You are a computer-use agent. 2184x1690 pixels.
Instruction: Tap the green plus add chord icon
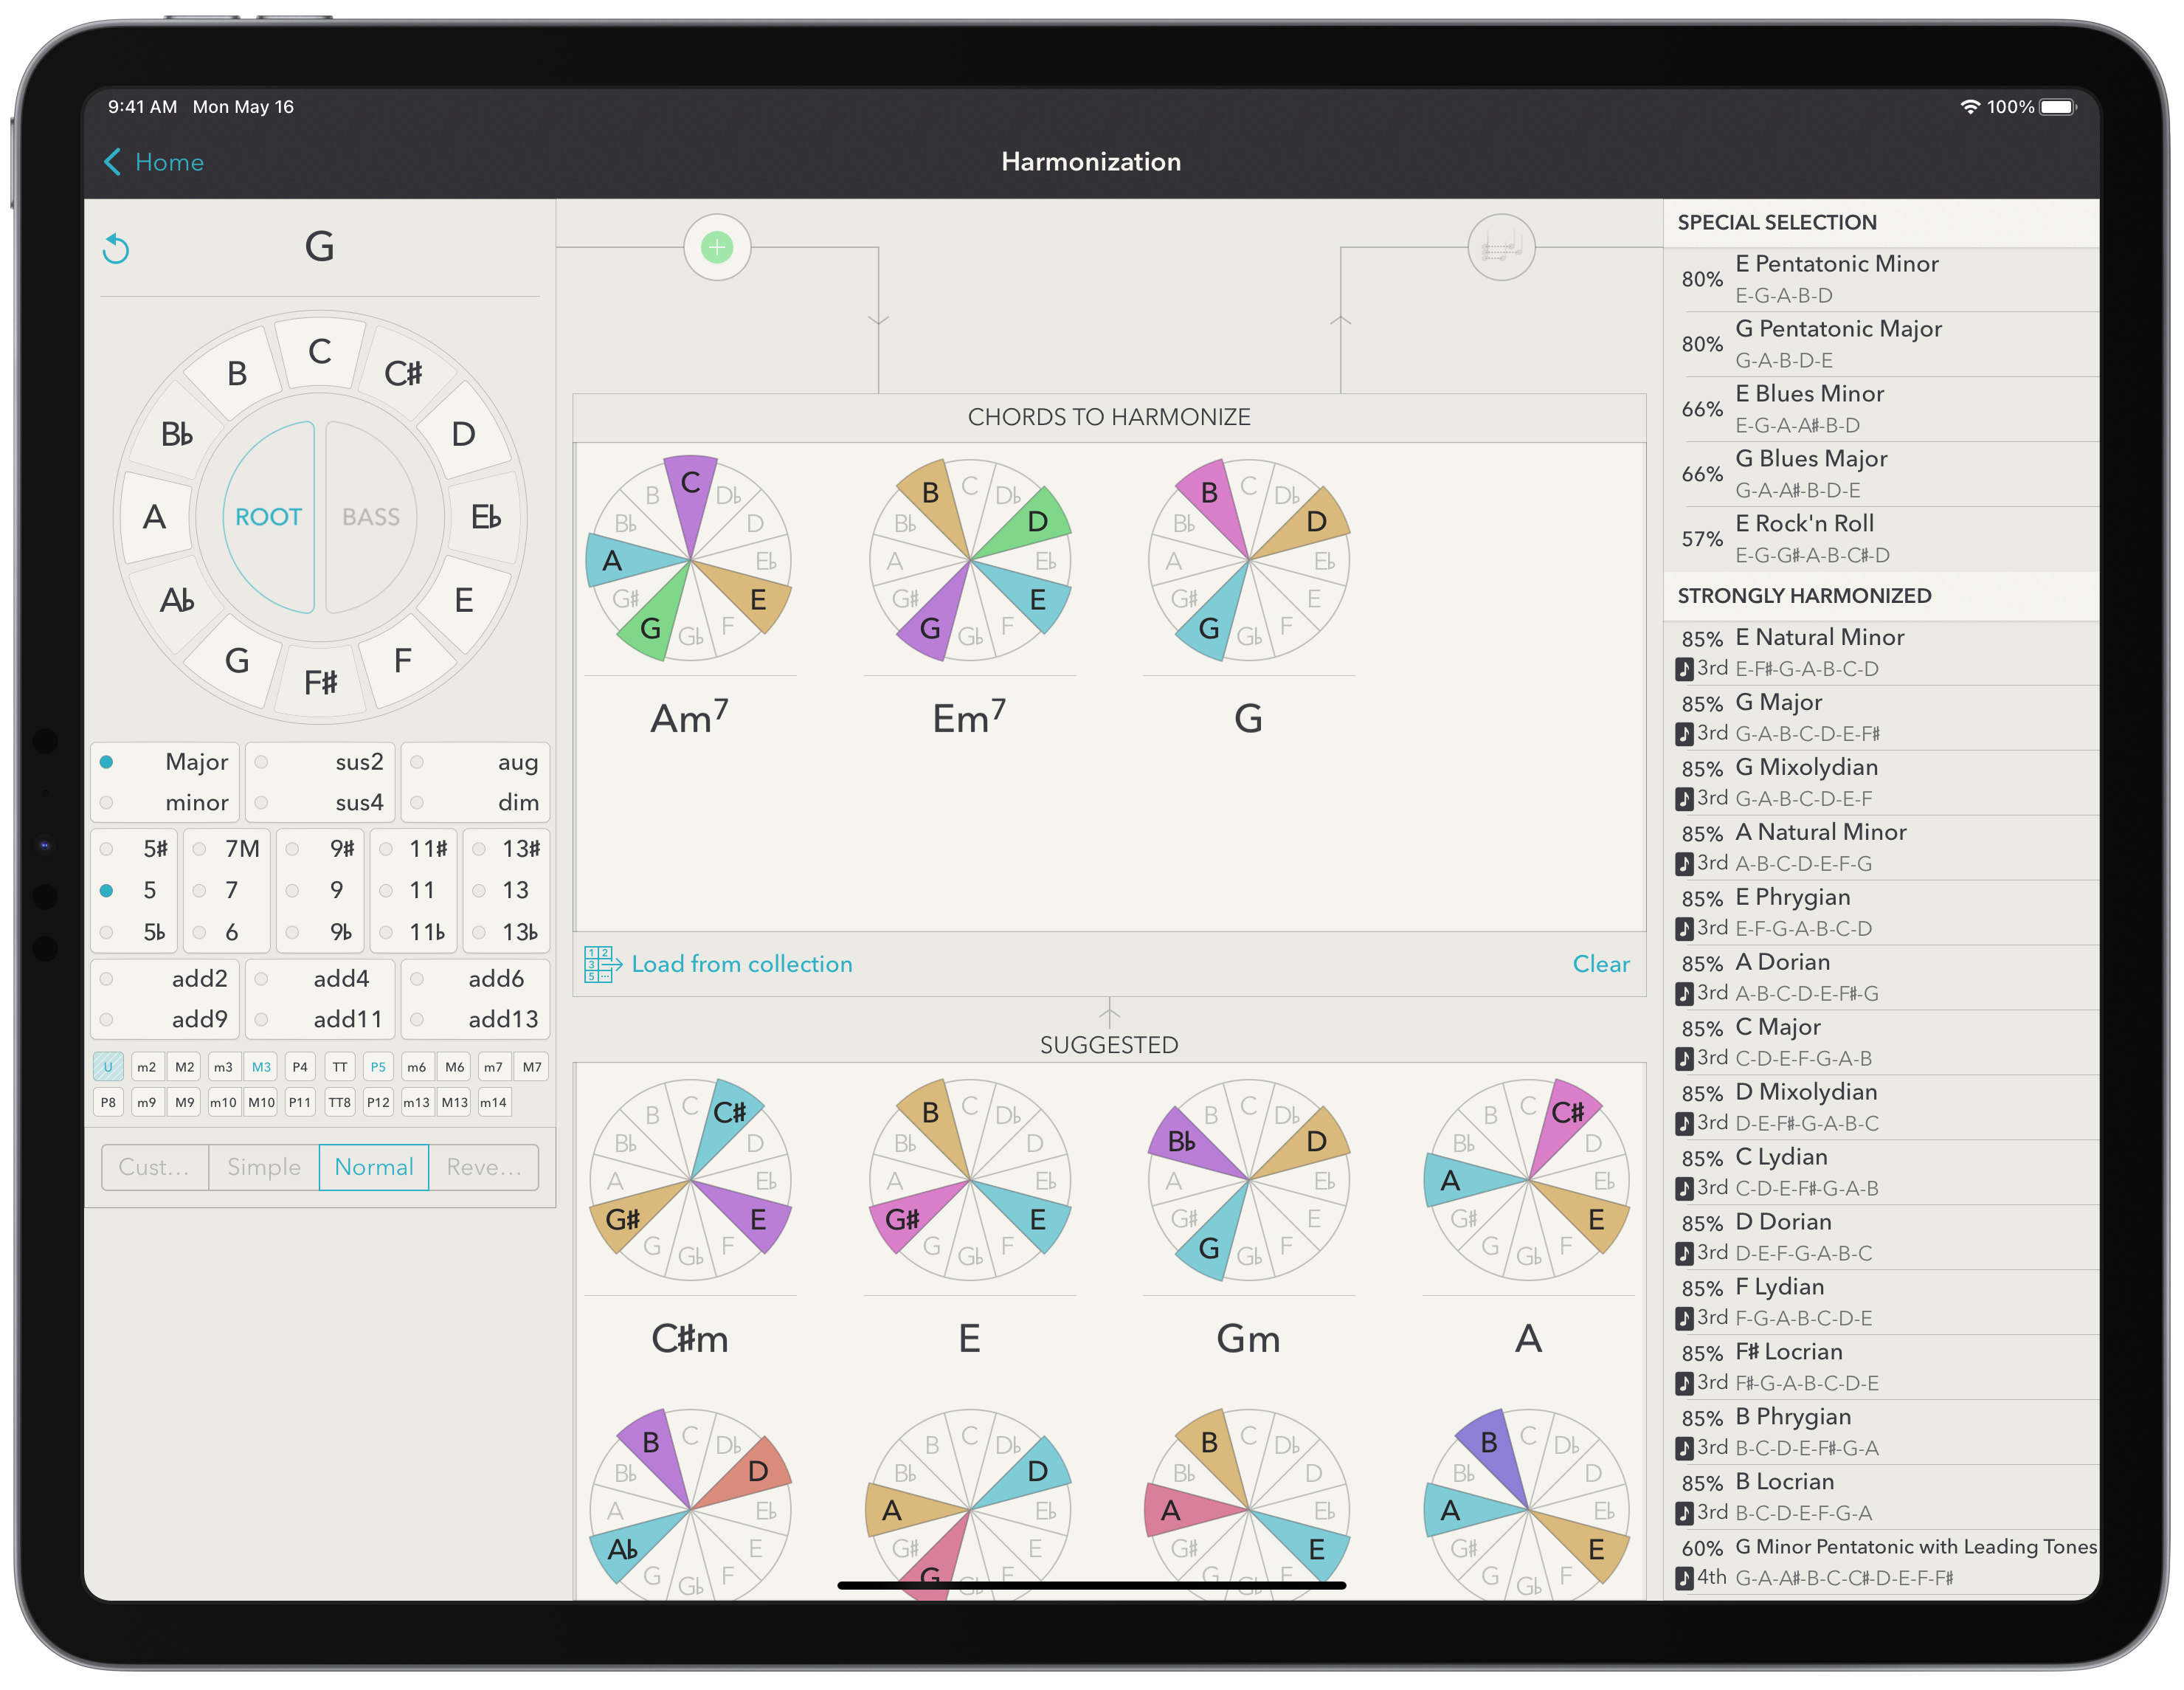click(x=717, y=247)
